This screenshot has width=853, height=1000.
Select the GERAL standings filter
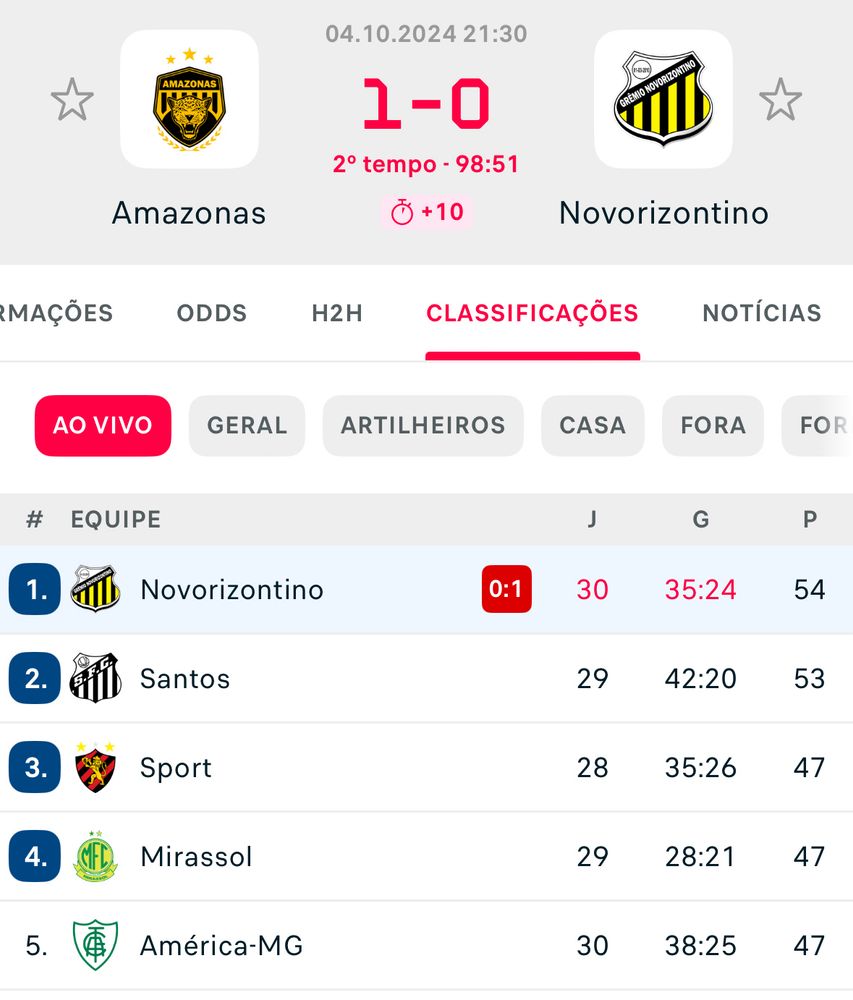(247, 426)
